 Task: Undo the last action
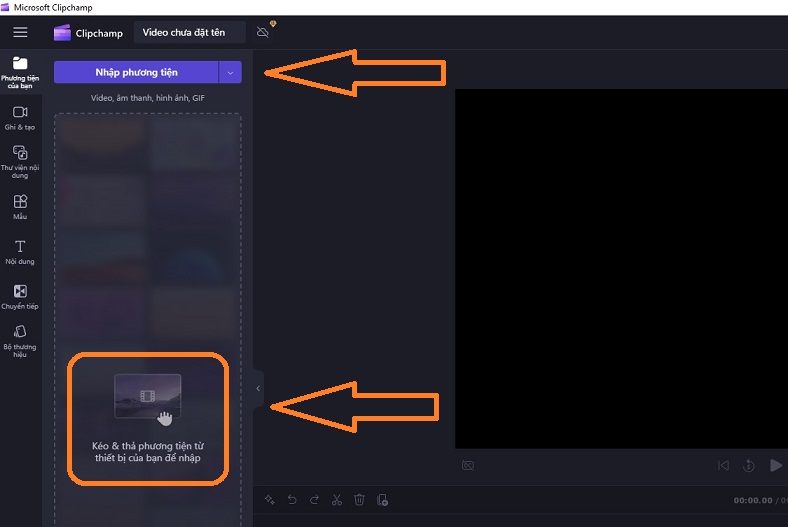click(292, 499)
